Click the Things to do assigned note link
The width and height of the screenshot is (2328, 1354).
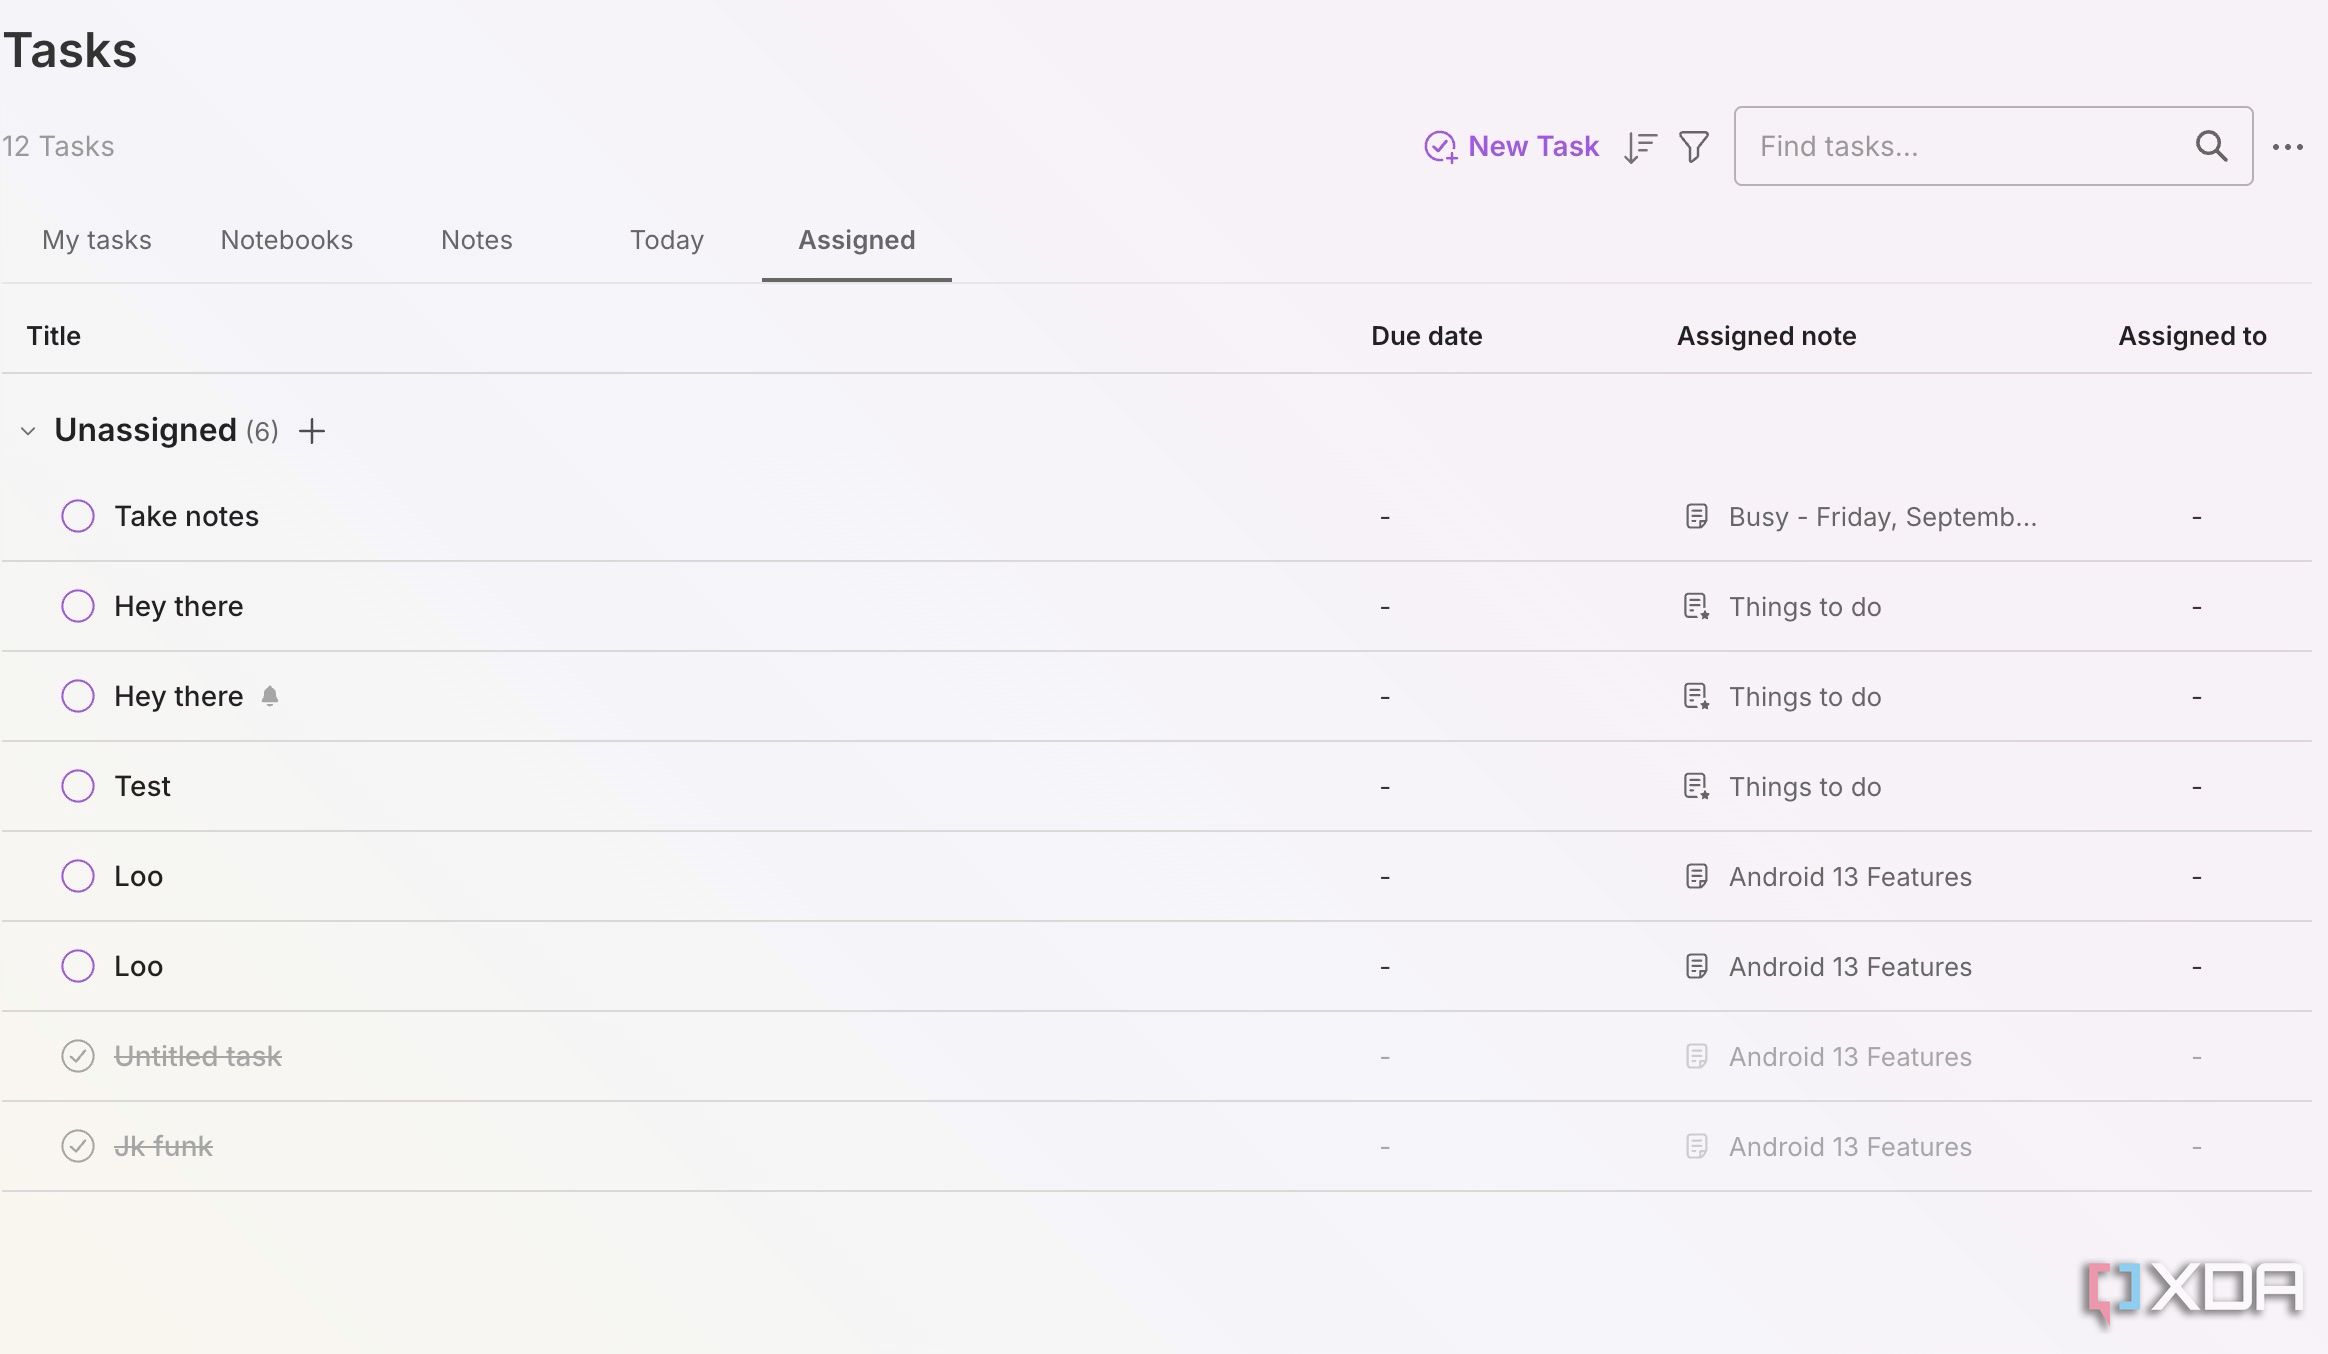click(x=1804, y=606)
